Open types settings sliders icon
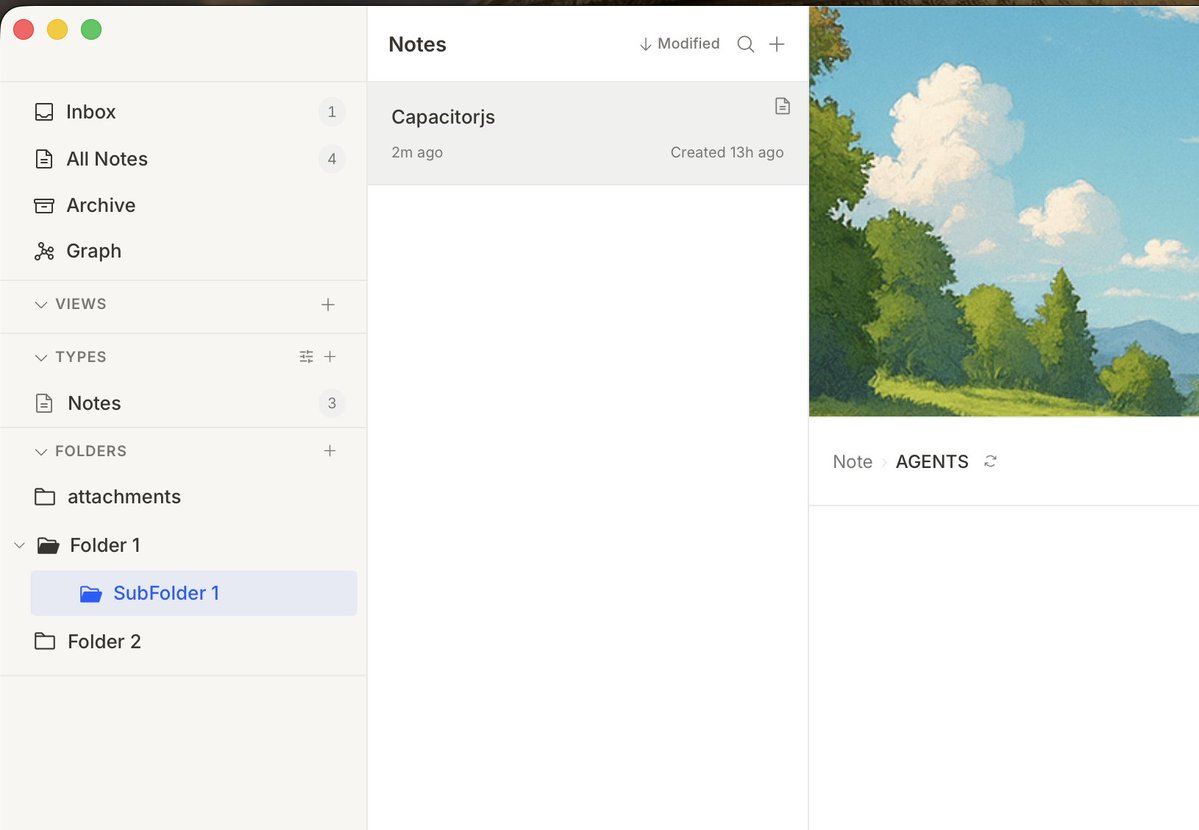The width and height of the screenshot is (1199, 830). point(306,356)
